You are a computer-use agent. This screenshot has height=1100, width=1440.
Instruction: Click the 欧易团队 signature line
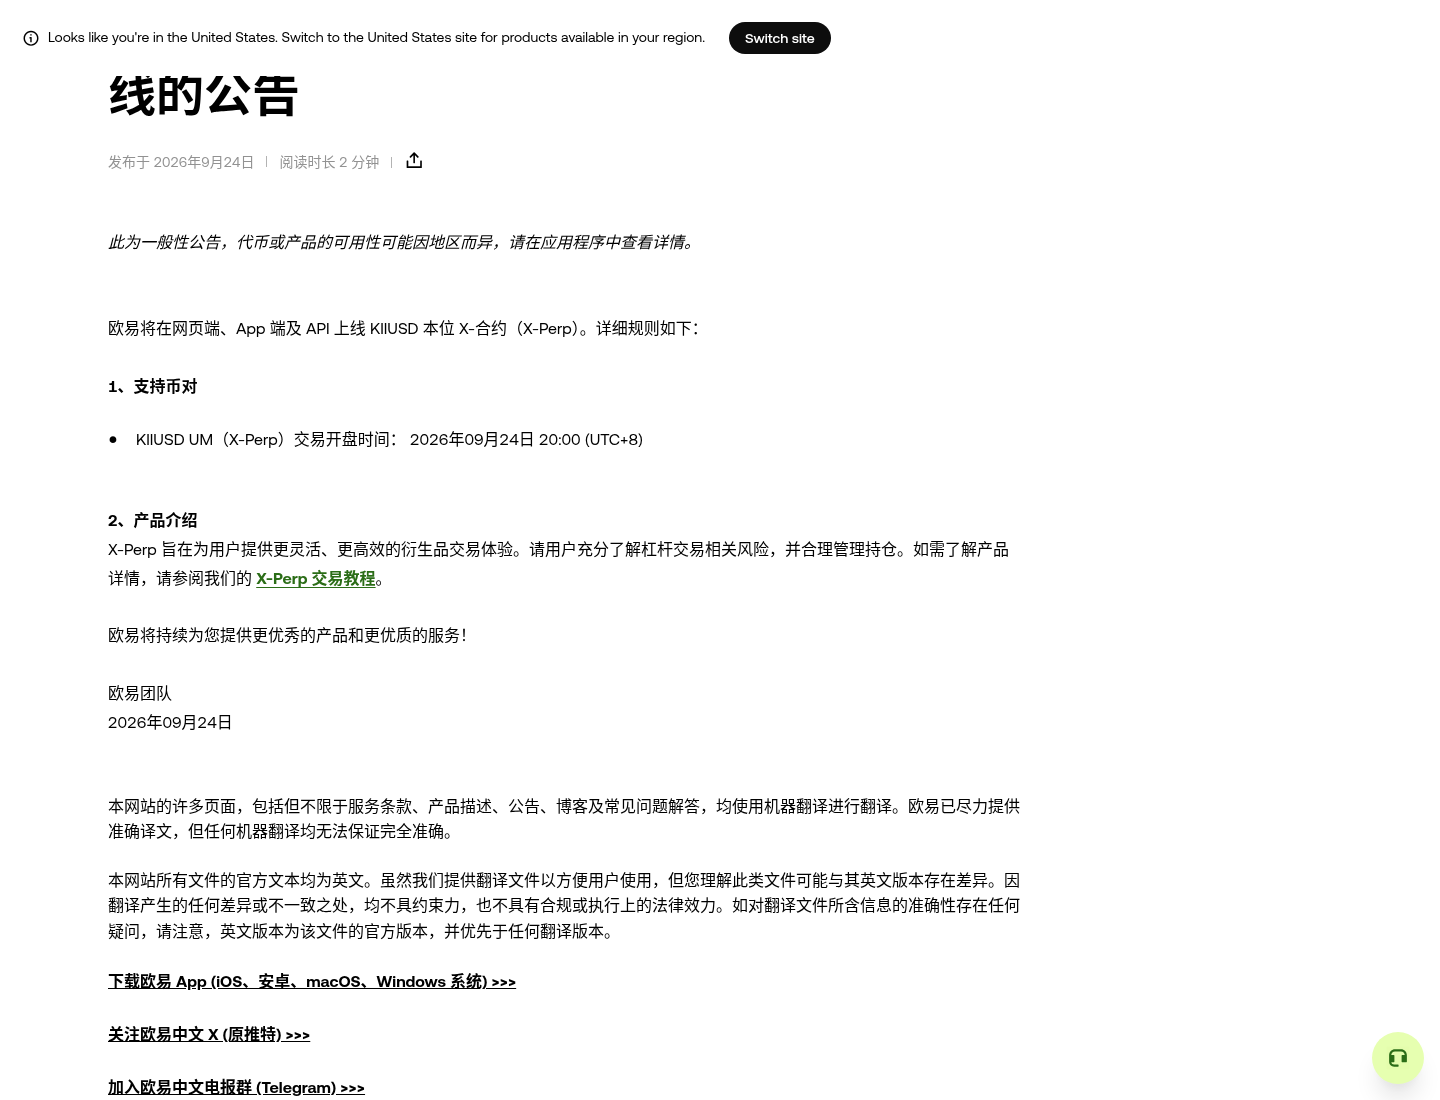140,693
